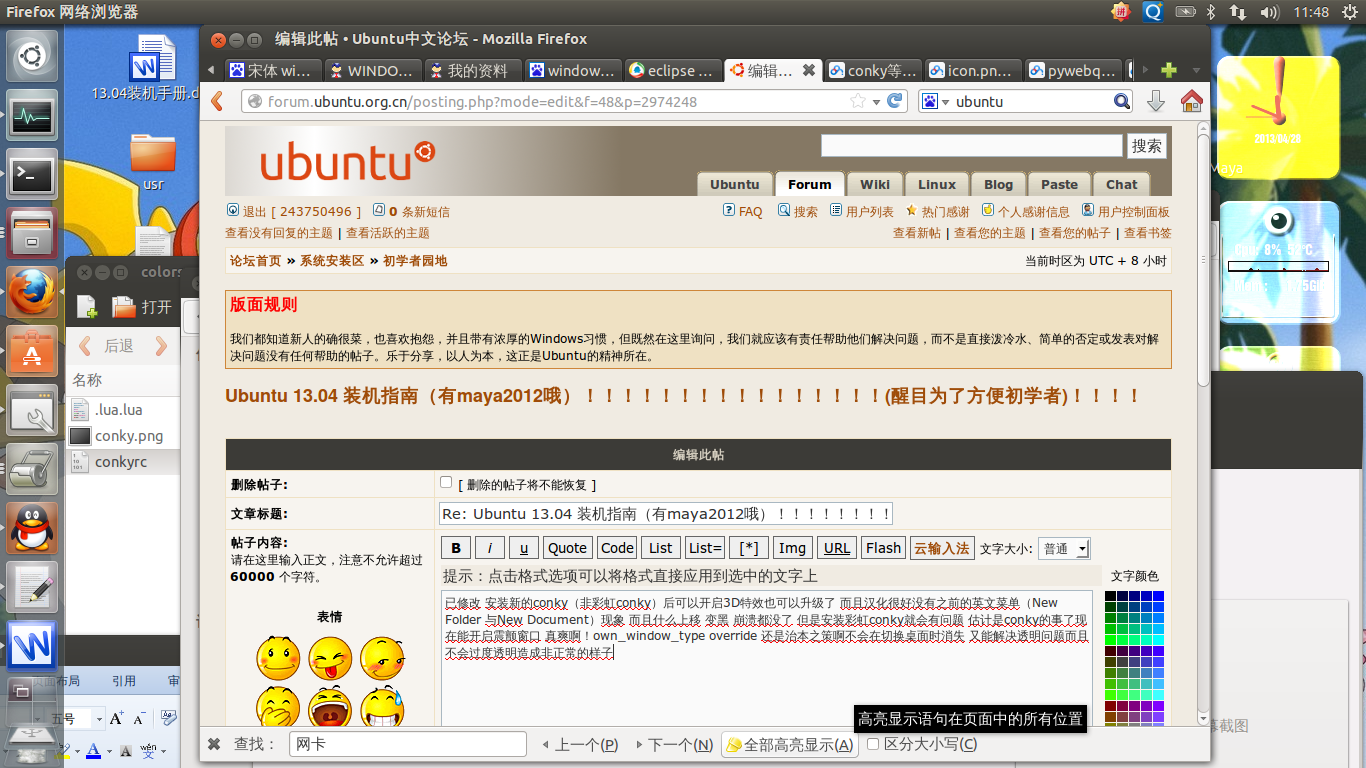Select conky.png in file list

tap(123, 436)
